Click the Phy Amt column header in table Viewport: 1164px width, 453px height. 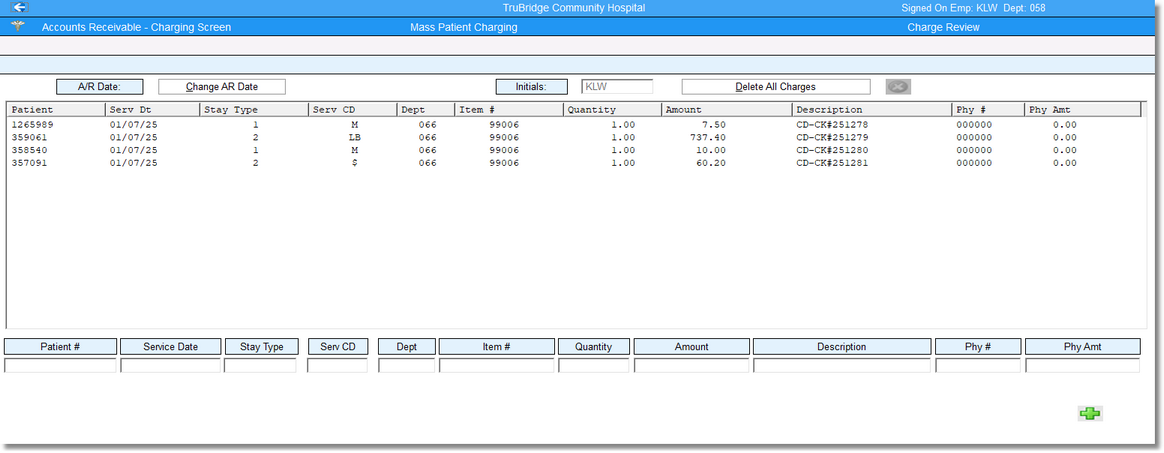tap(1082, 110)
